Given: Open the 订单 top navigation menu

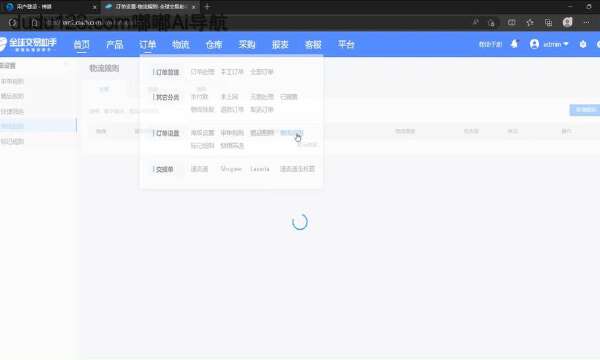Looking at the screenshot, I should (x=147, y=44).
